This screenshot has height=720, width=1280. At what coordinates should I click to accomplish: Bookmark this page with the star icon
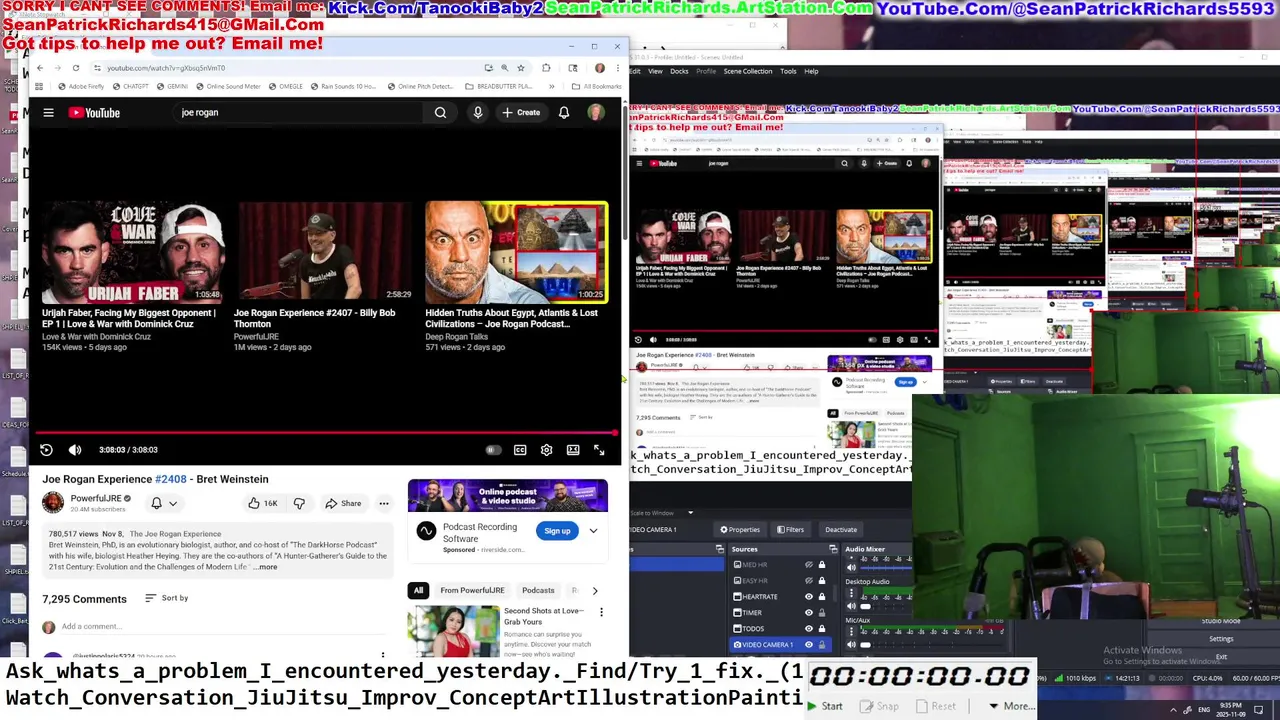pos(521,68)
